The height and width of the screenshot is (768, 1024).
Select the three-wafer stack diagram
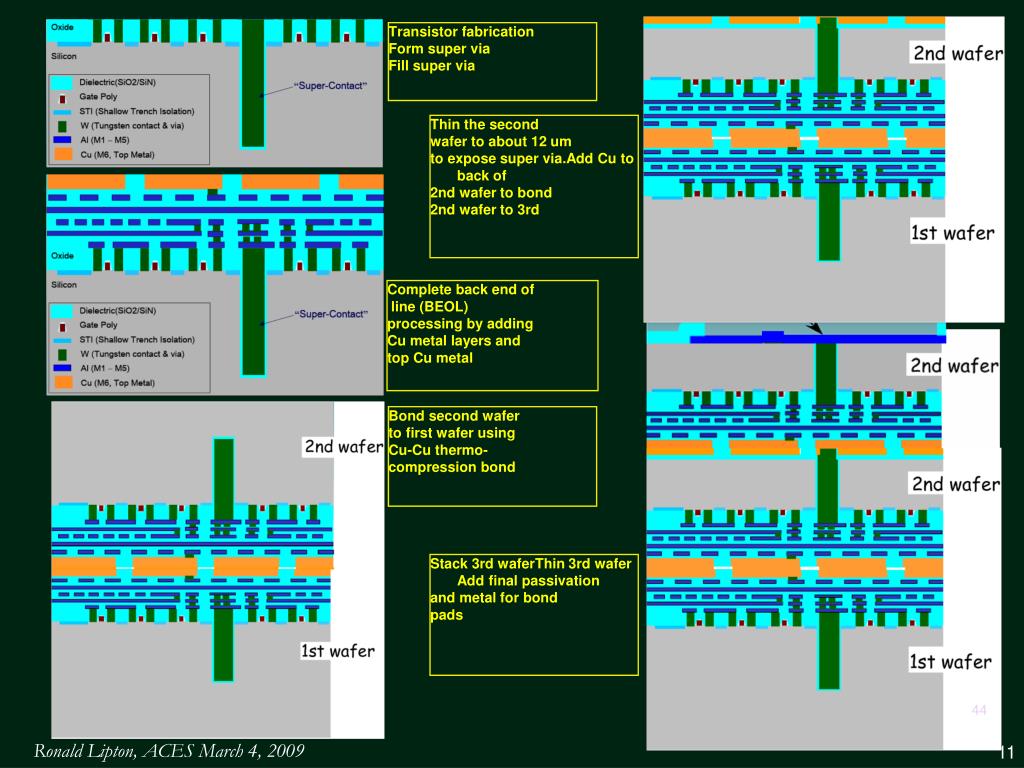824,537
